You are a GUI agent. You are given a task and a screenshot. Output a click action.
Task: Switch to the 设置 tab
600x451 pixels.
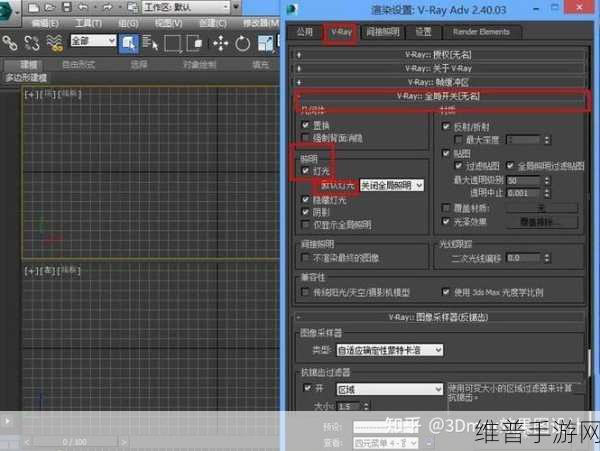coord(424,32)
